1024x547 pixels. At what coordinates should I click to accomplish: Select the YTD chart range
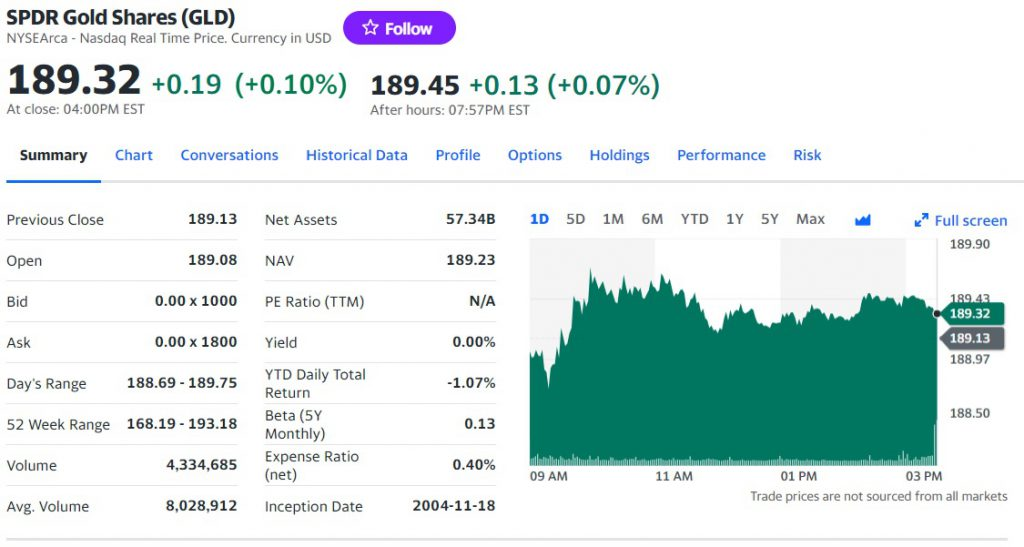point(694,219)
